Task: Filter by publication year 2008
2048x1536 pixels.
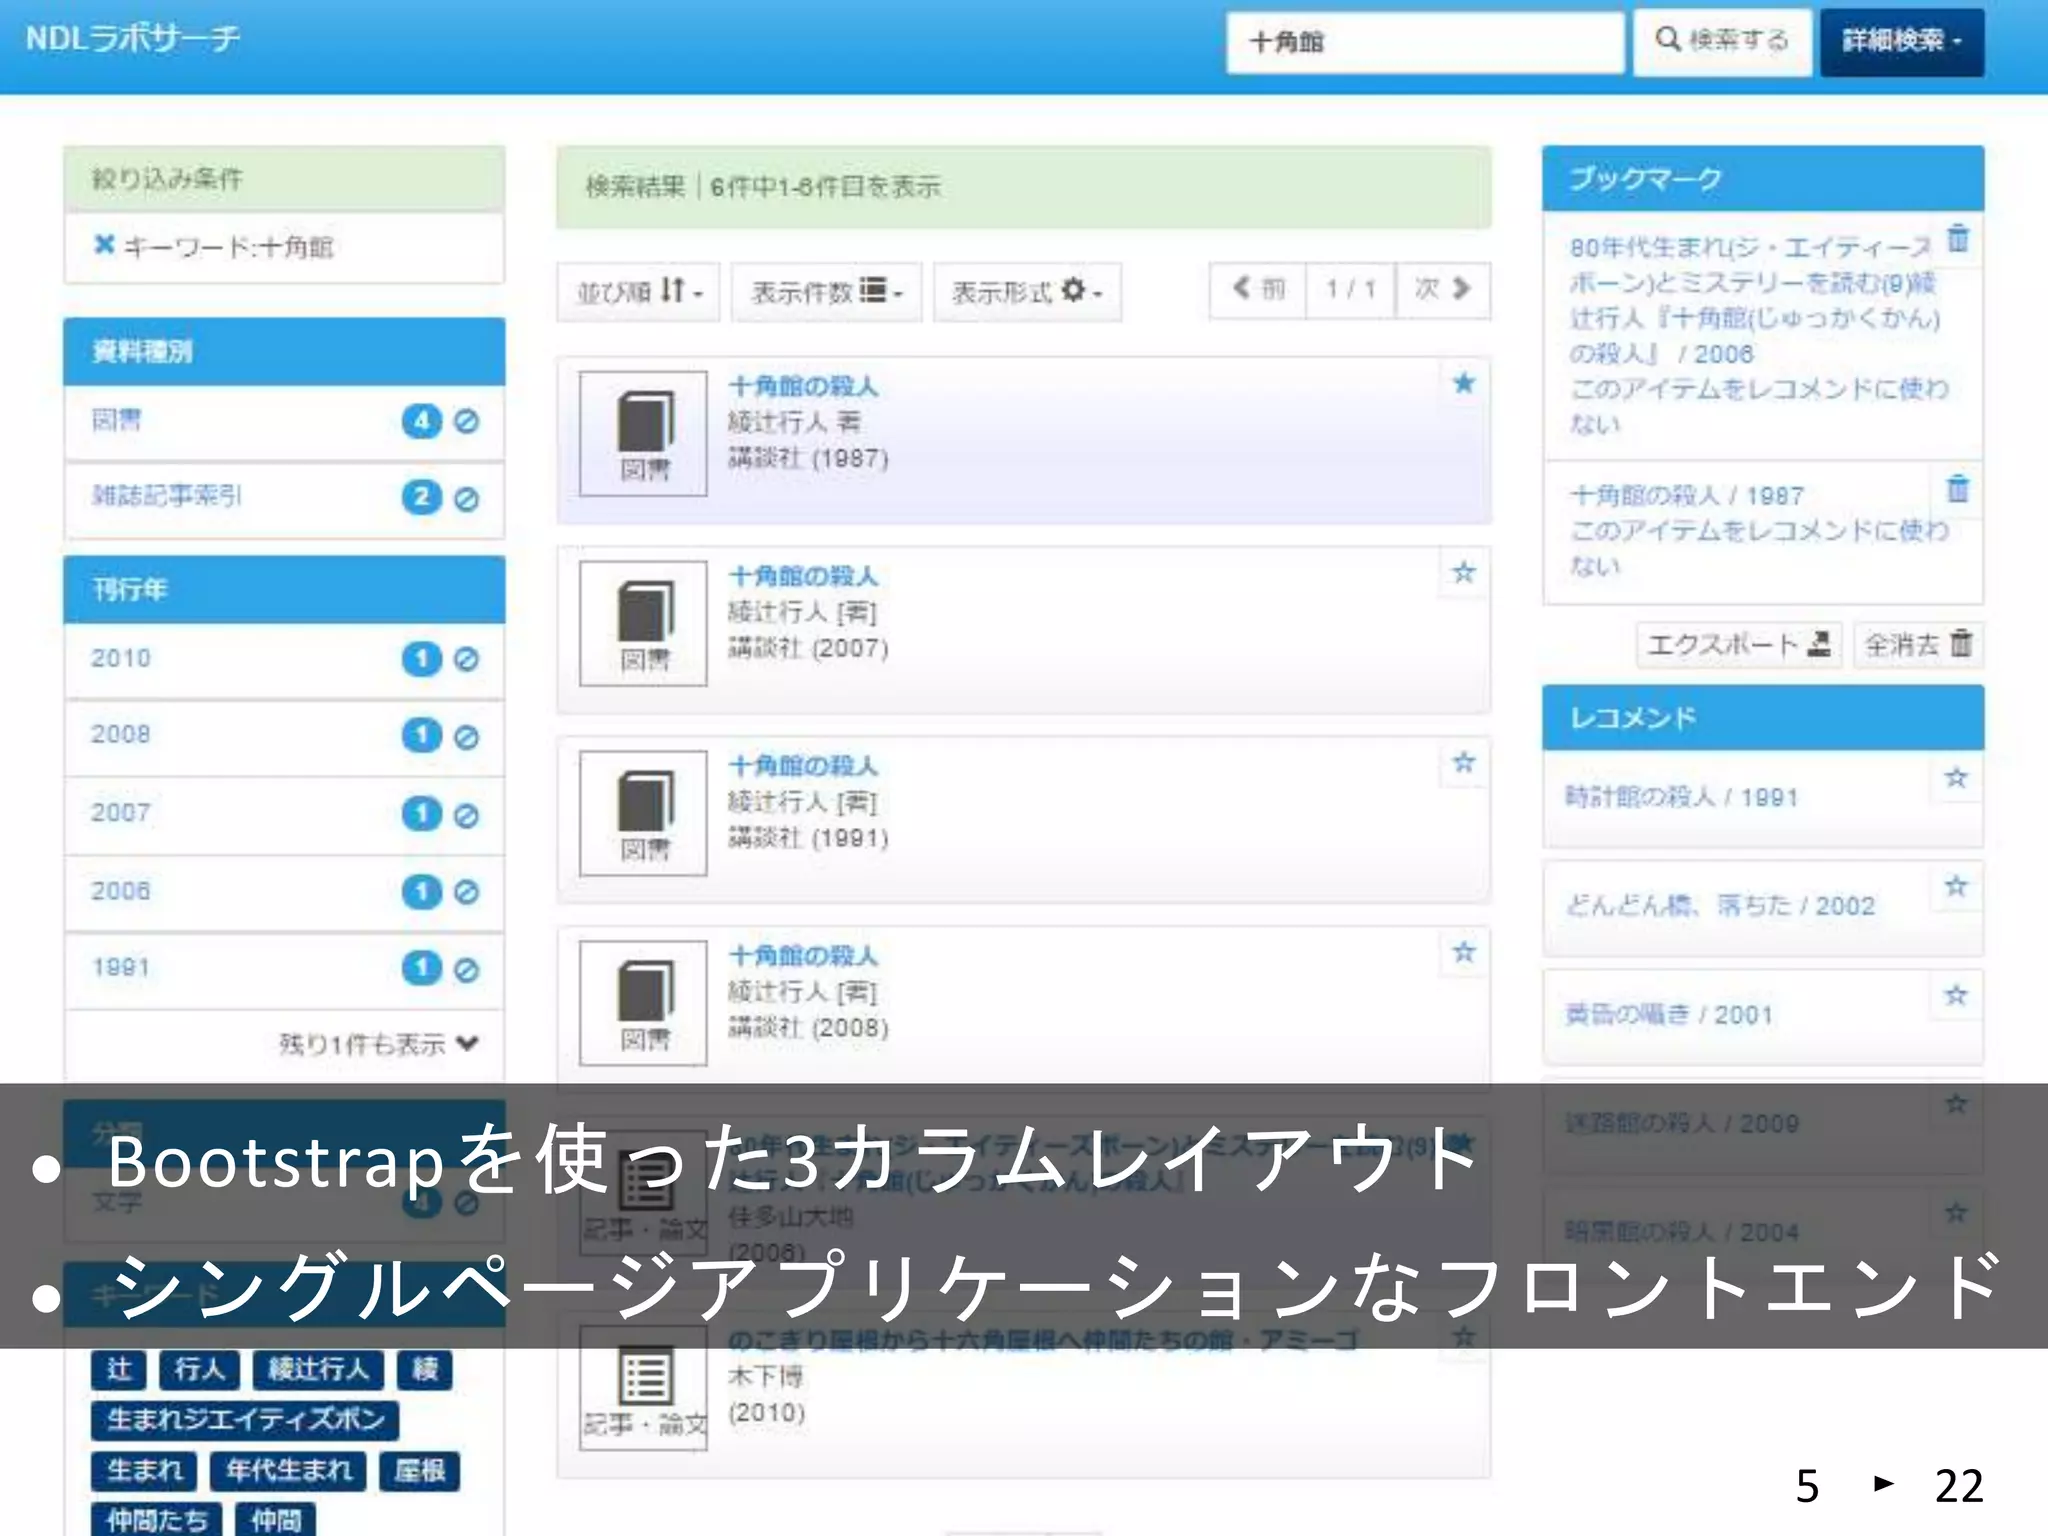Action: click(121, 735)
